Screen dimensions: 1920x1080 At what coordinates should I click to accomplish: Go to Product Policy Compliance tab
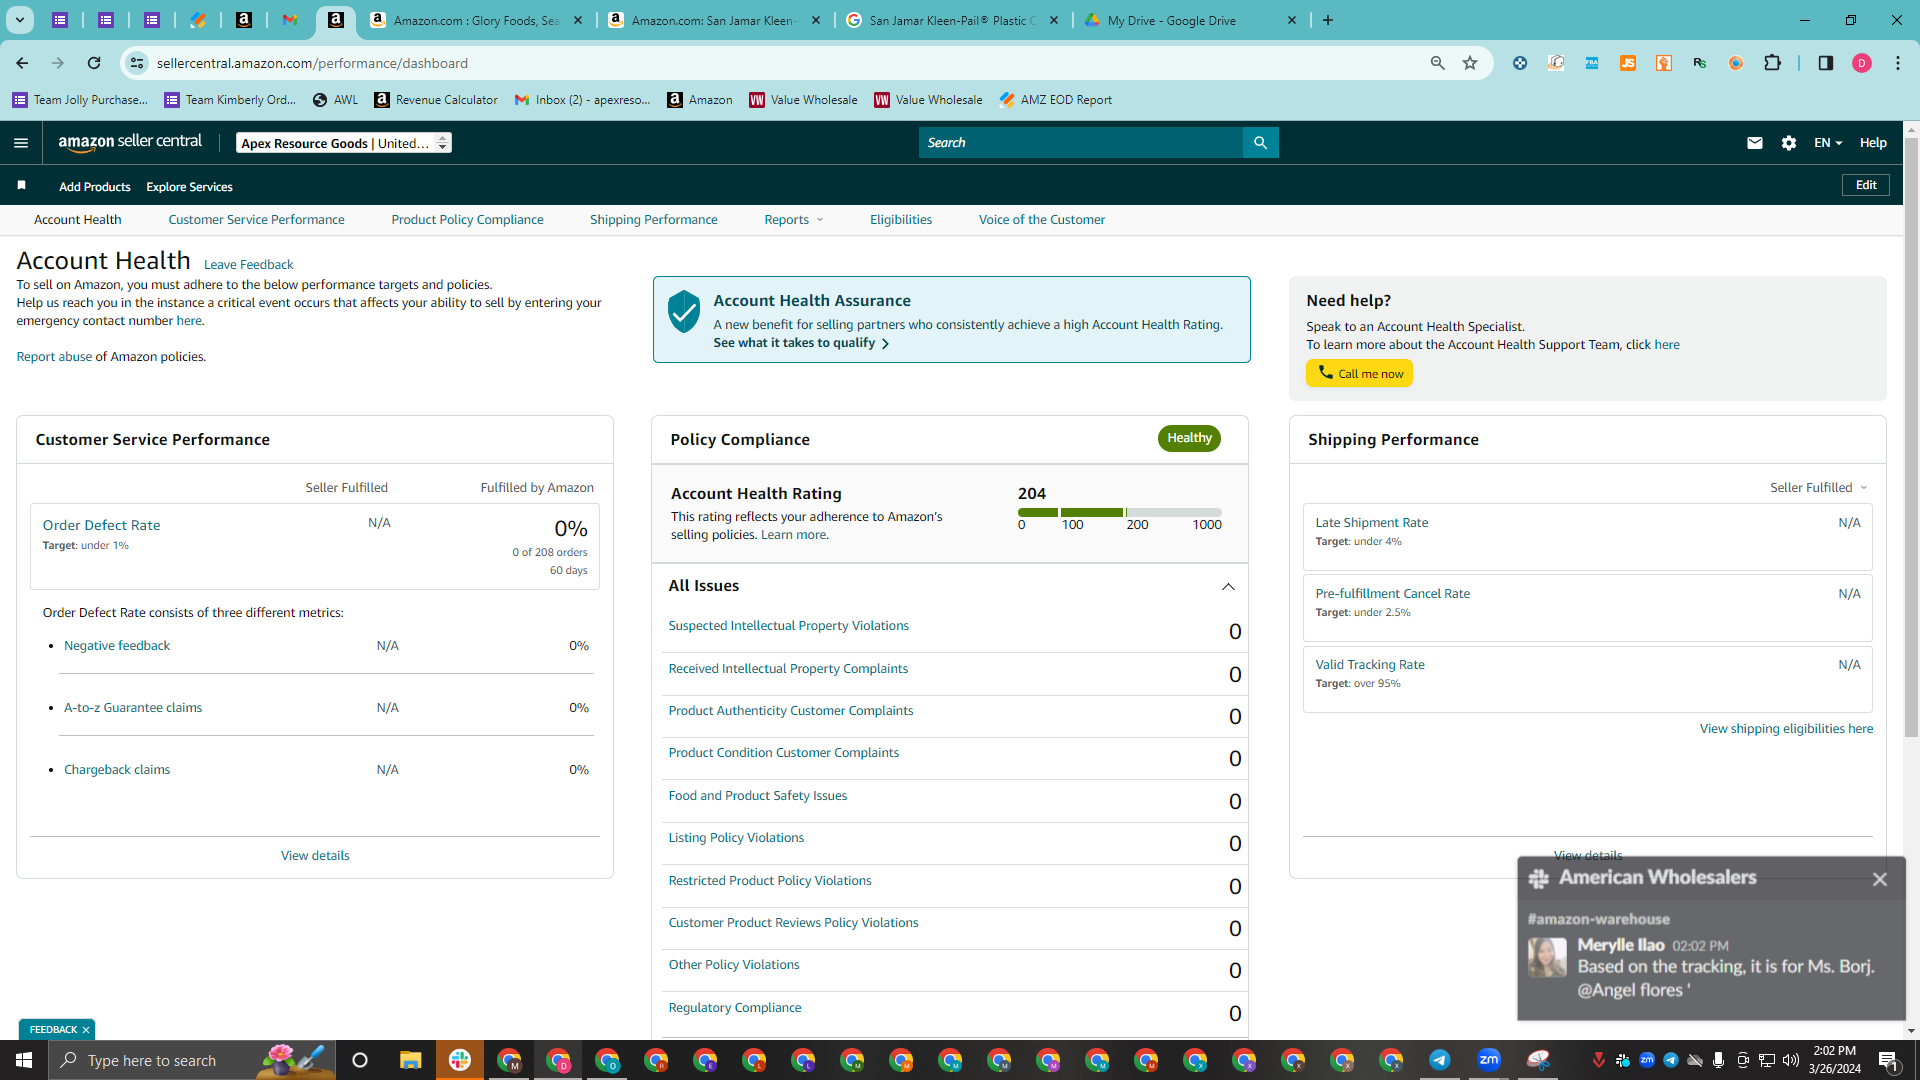(x=467, y=220)
